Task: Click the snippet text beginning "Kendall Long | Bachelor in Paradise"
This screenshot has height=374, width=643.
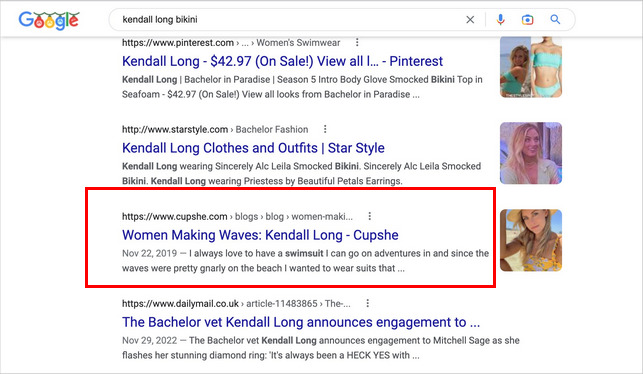Action: 302,87
